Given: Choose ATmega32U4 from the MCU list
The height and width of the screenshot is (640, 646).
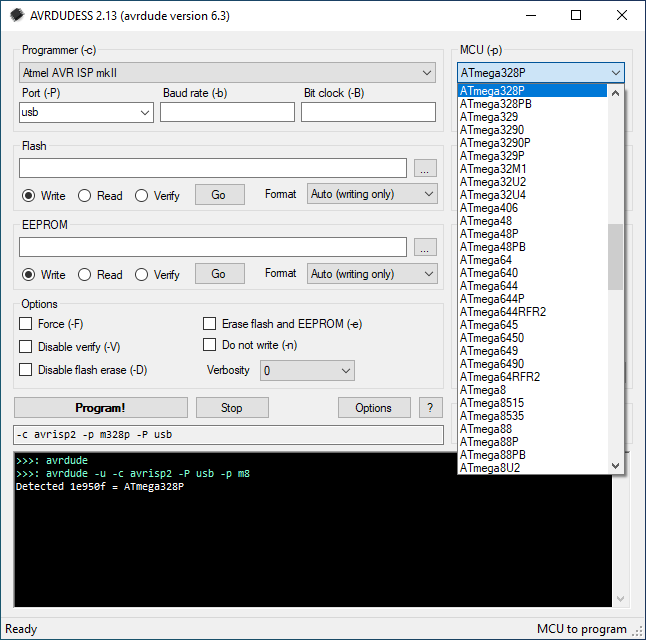Looking at the screenshot, I should tap(532, 195).
